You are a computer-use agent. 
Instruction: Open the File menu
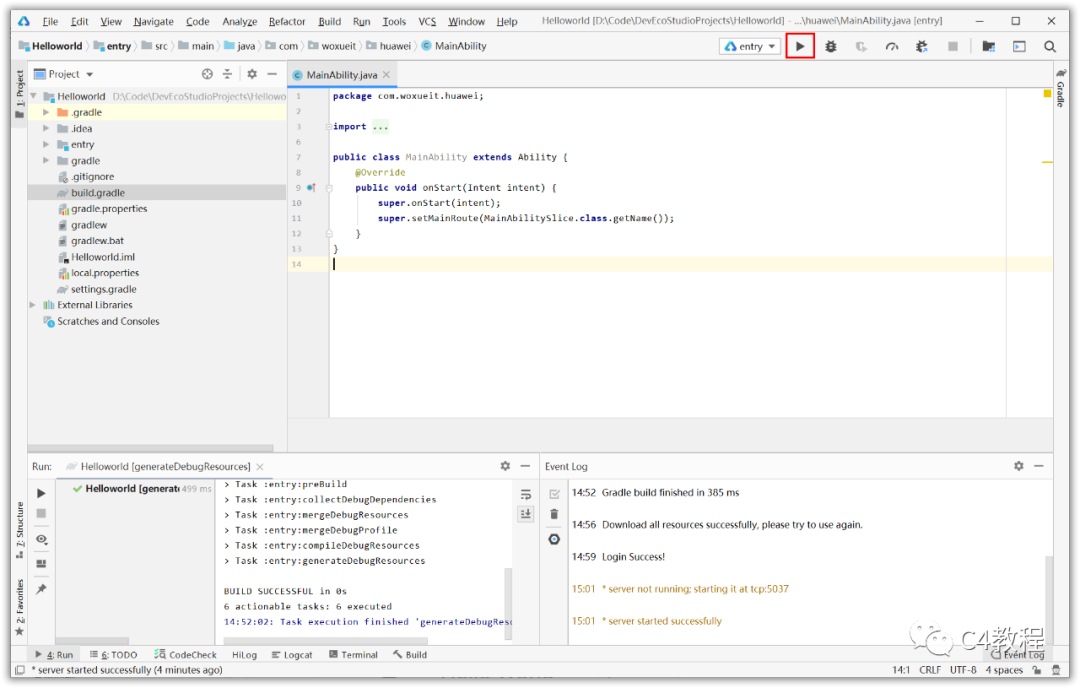tap(50, 21)
